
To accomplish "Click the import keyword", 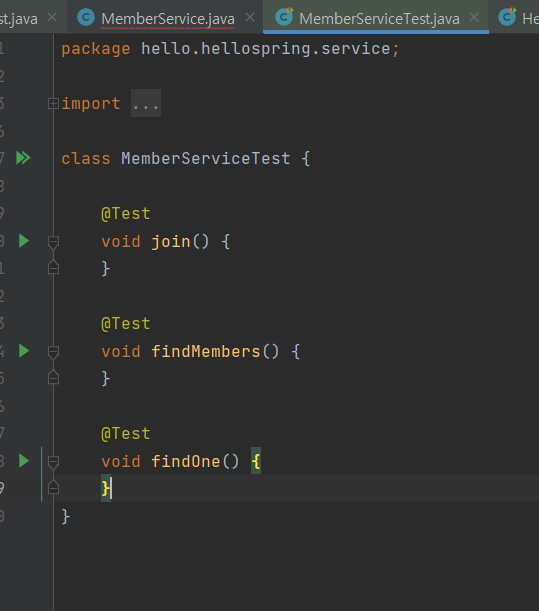I will (x=91, y=104).
